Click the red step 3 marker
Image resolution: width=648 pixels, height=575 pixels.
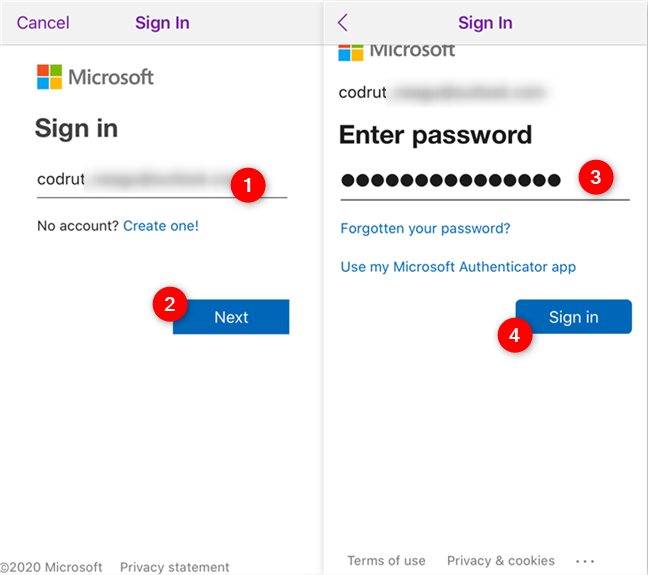[x=596, y=177]
